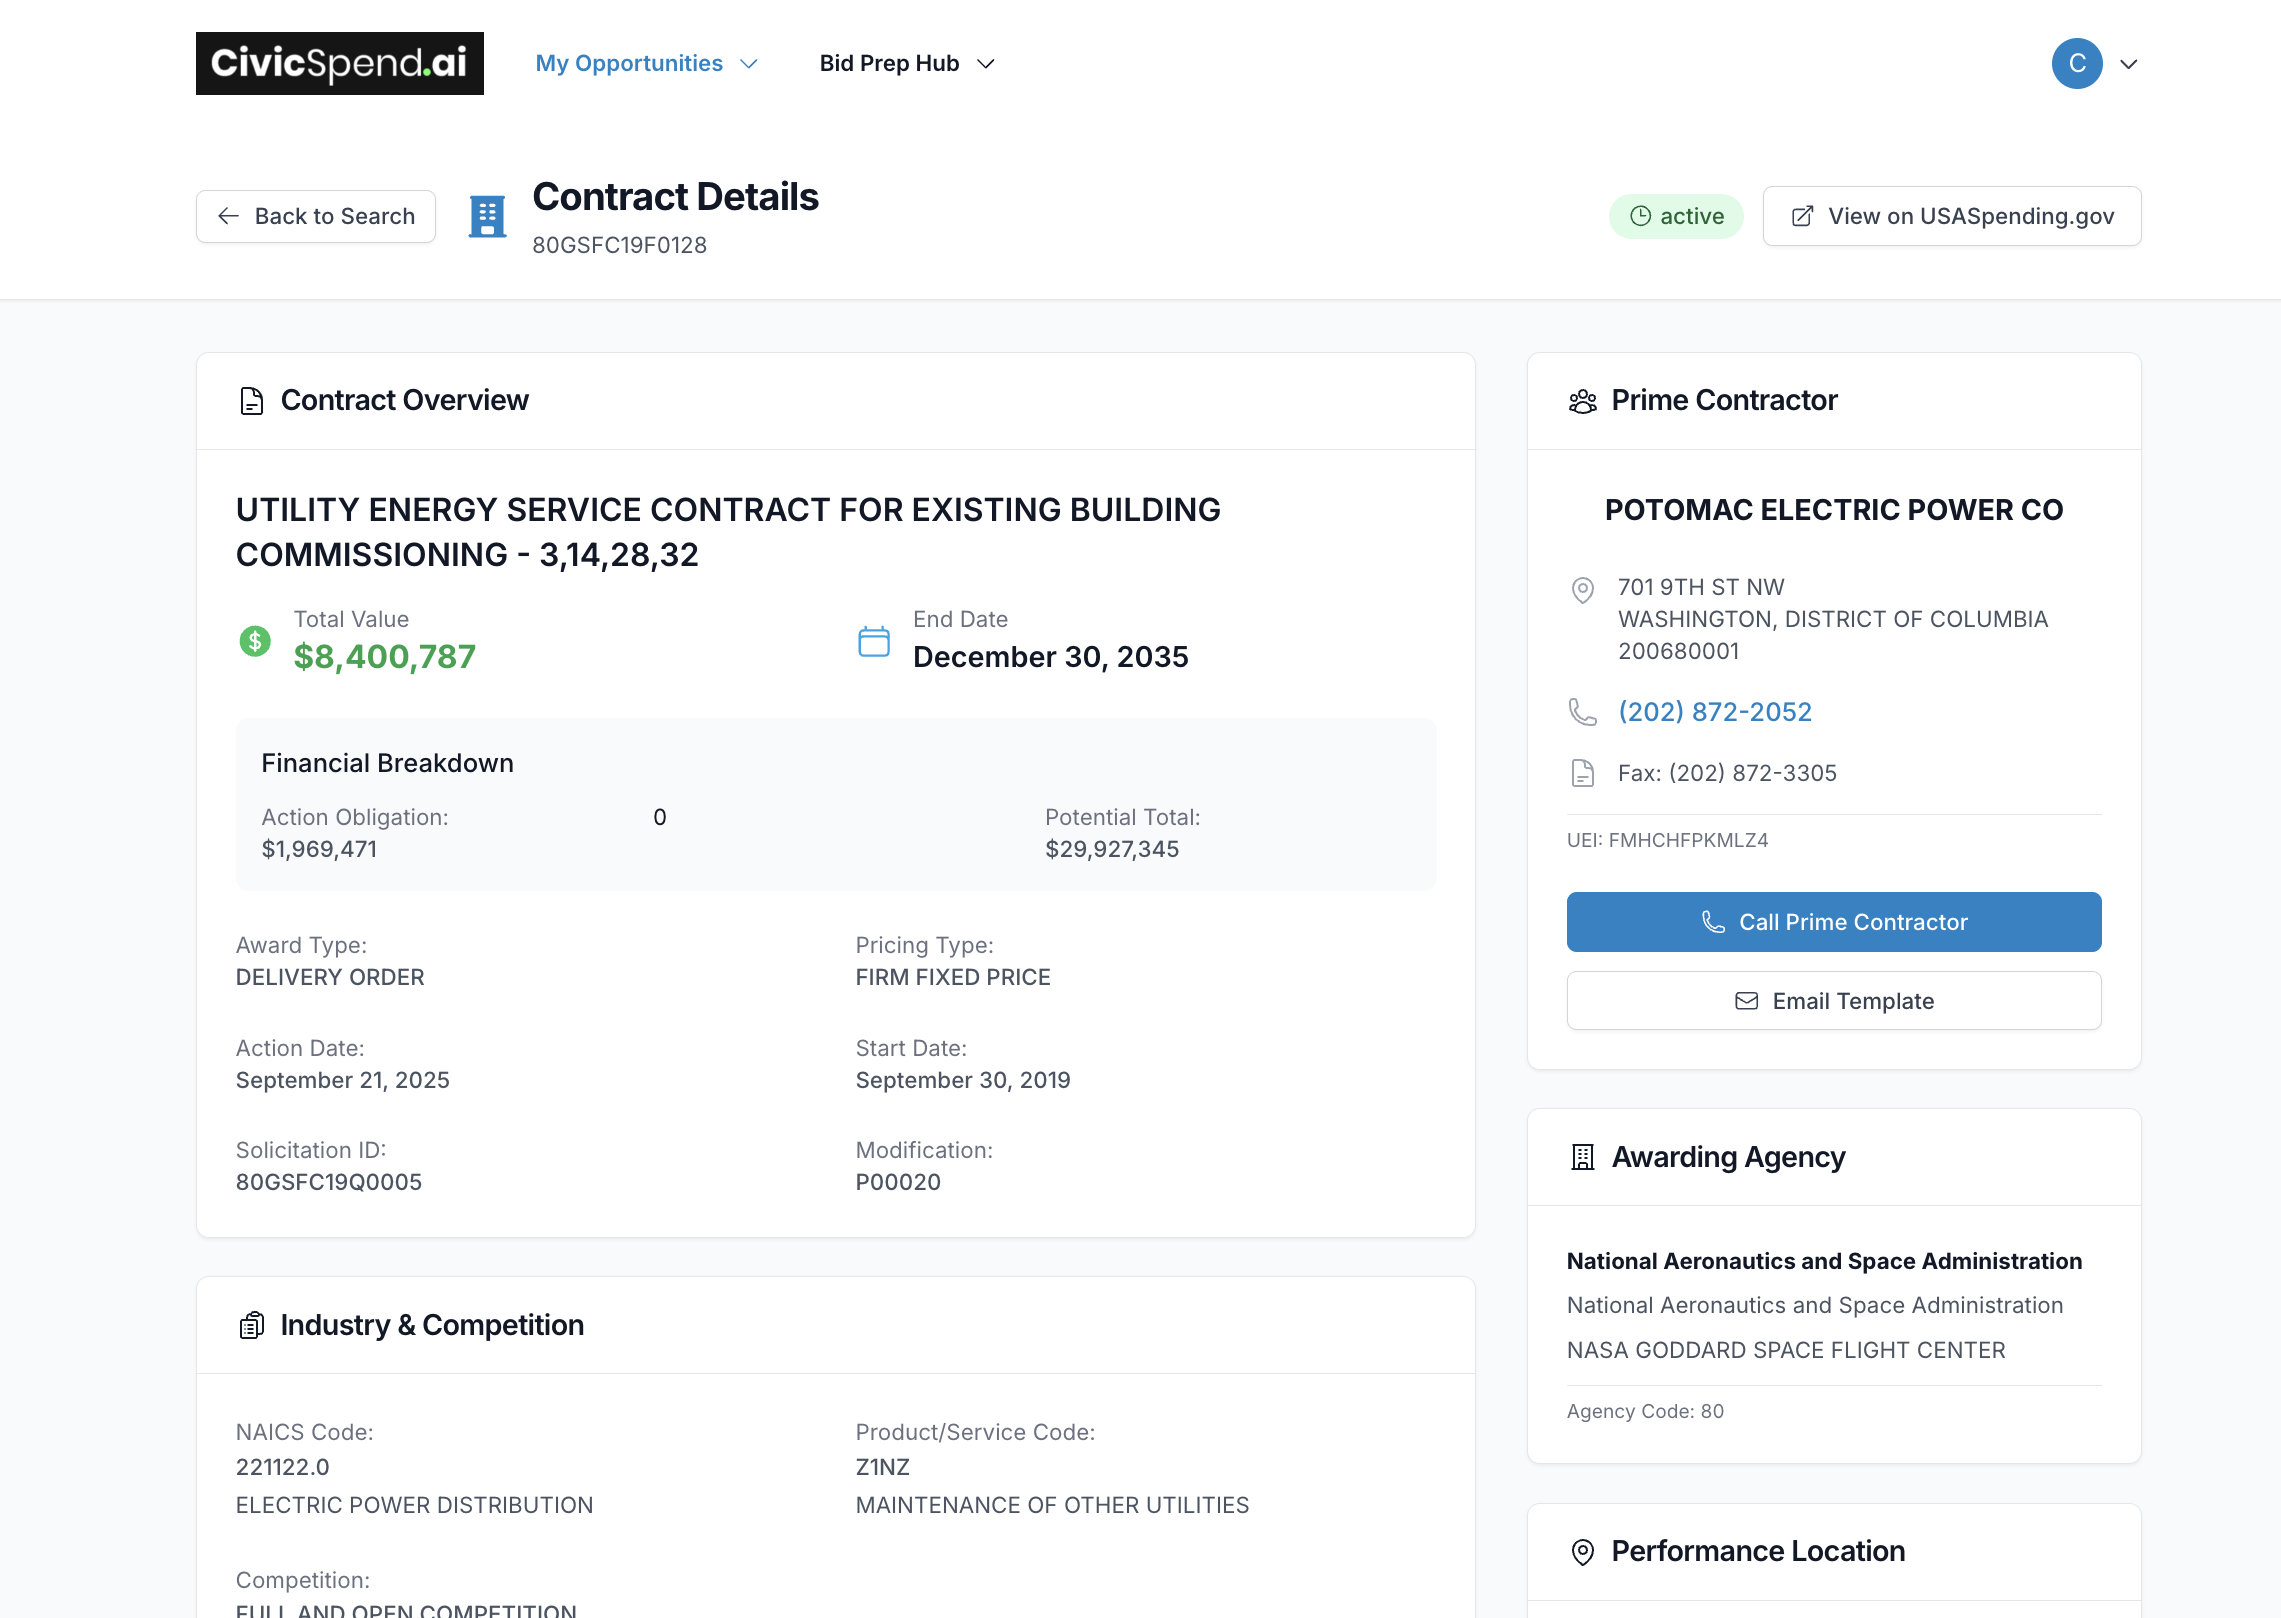
Task: Click the Prime Contractor people icon
Action: [x=1582, y=400]
